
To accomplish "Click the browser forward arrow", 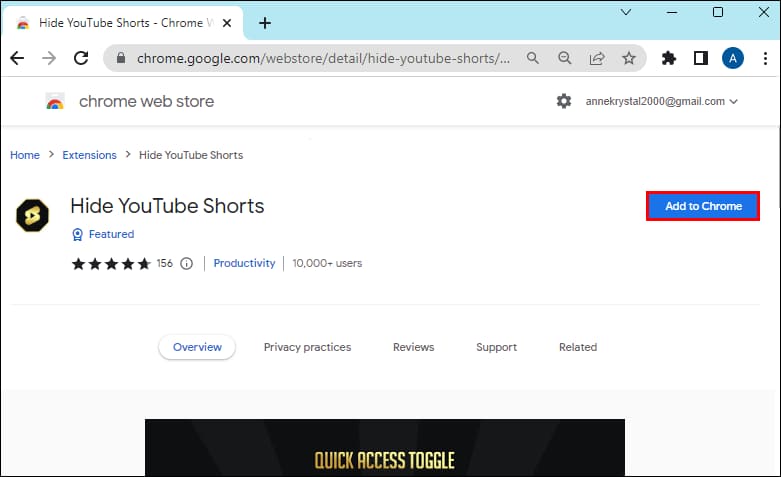I will tap(49, 58).
